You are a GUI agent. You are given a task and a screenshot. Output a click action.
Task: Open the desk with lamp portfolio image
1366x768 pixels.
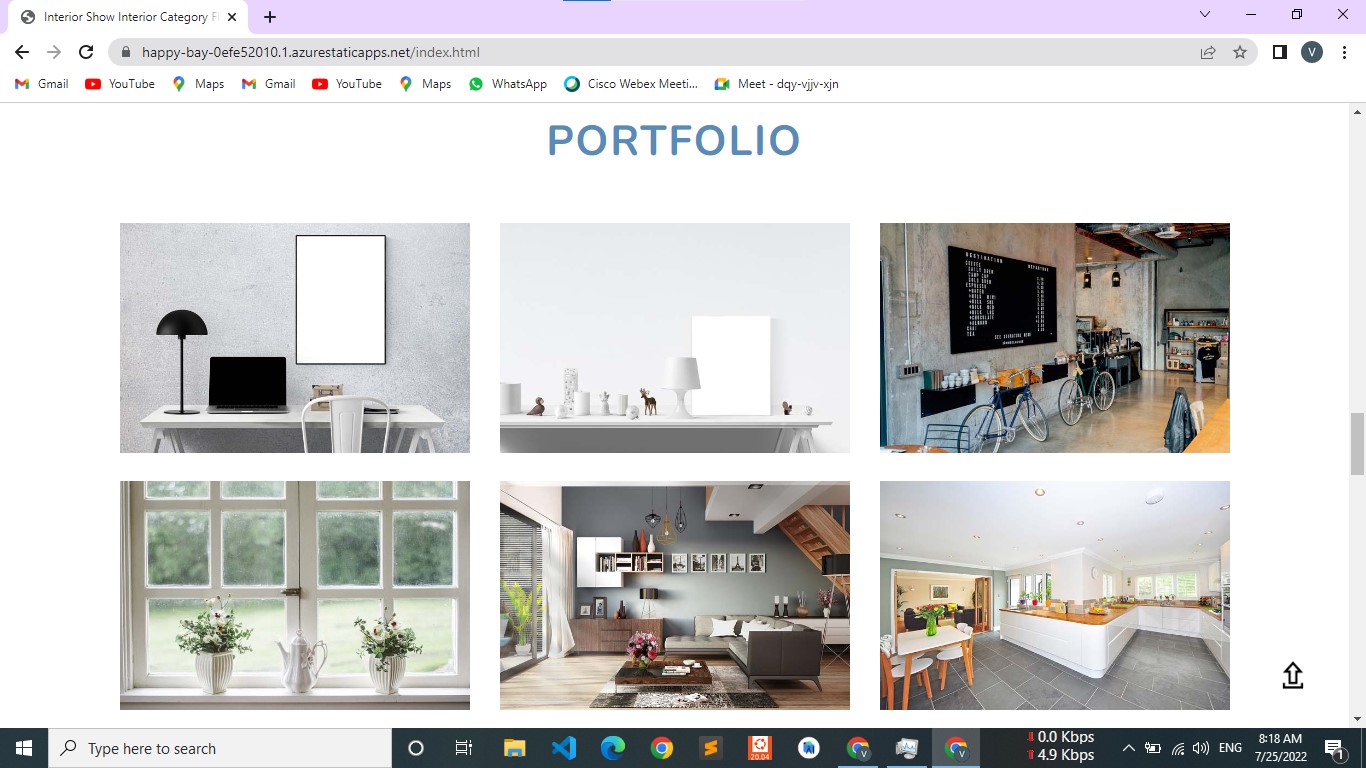[295, 338]
